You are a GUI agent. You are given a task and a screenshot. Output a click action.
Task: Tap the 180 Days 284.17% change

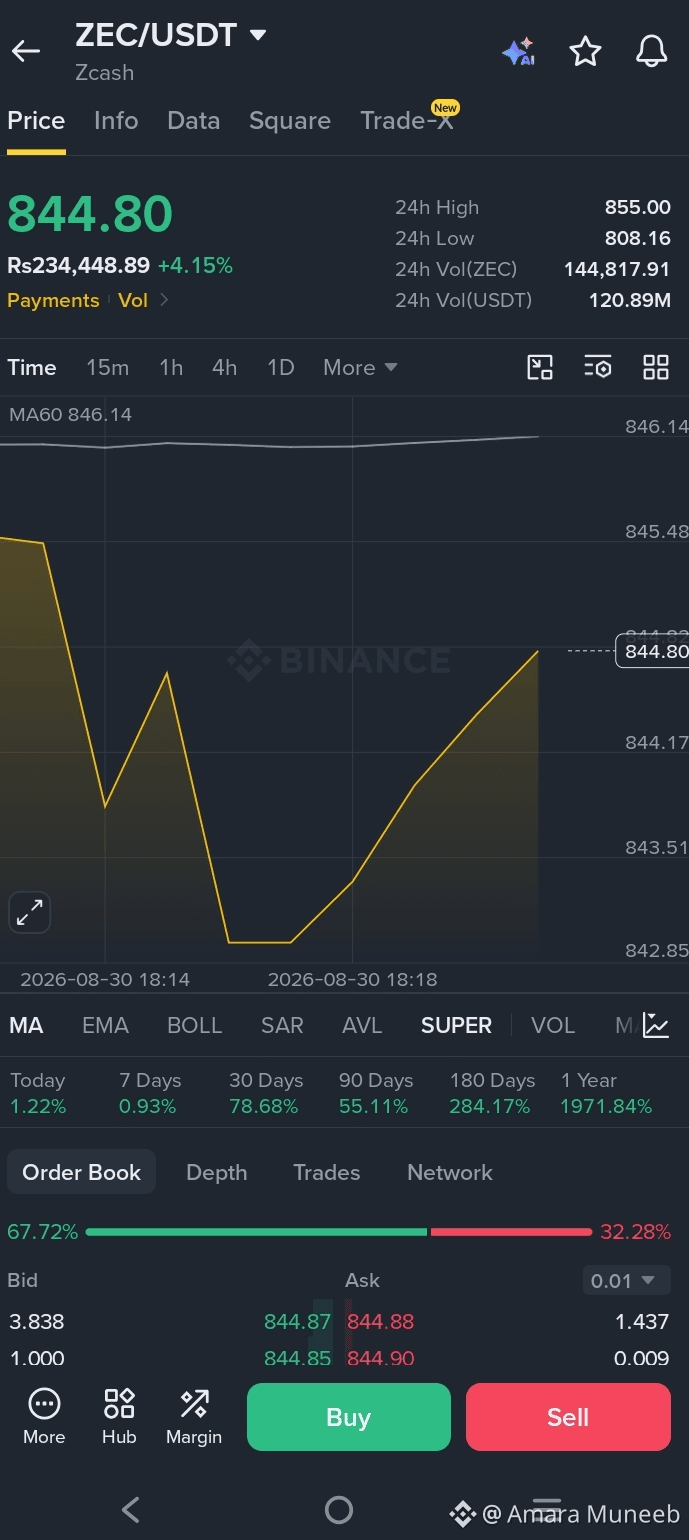tap(492, 1093)
